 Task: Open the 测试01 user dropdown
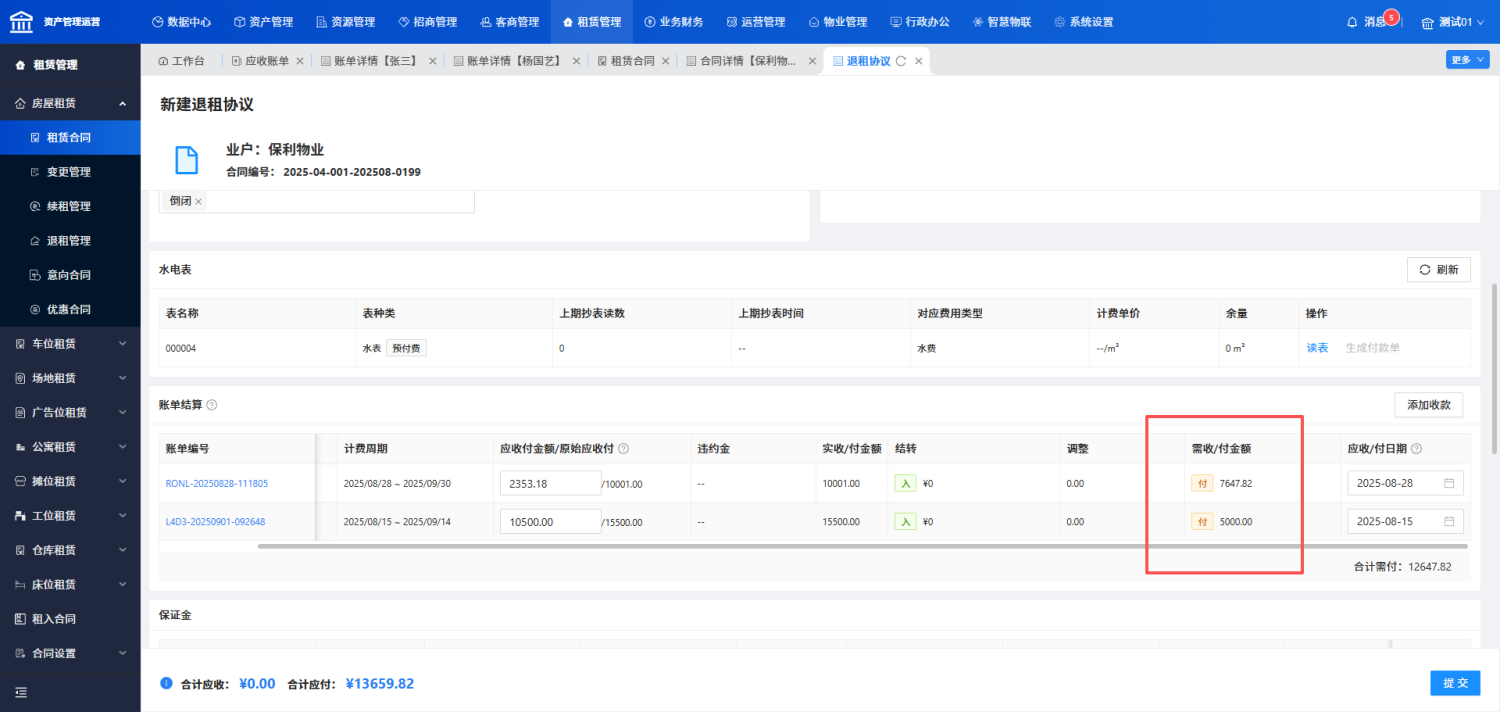(x=1453, y=22)
